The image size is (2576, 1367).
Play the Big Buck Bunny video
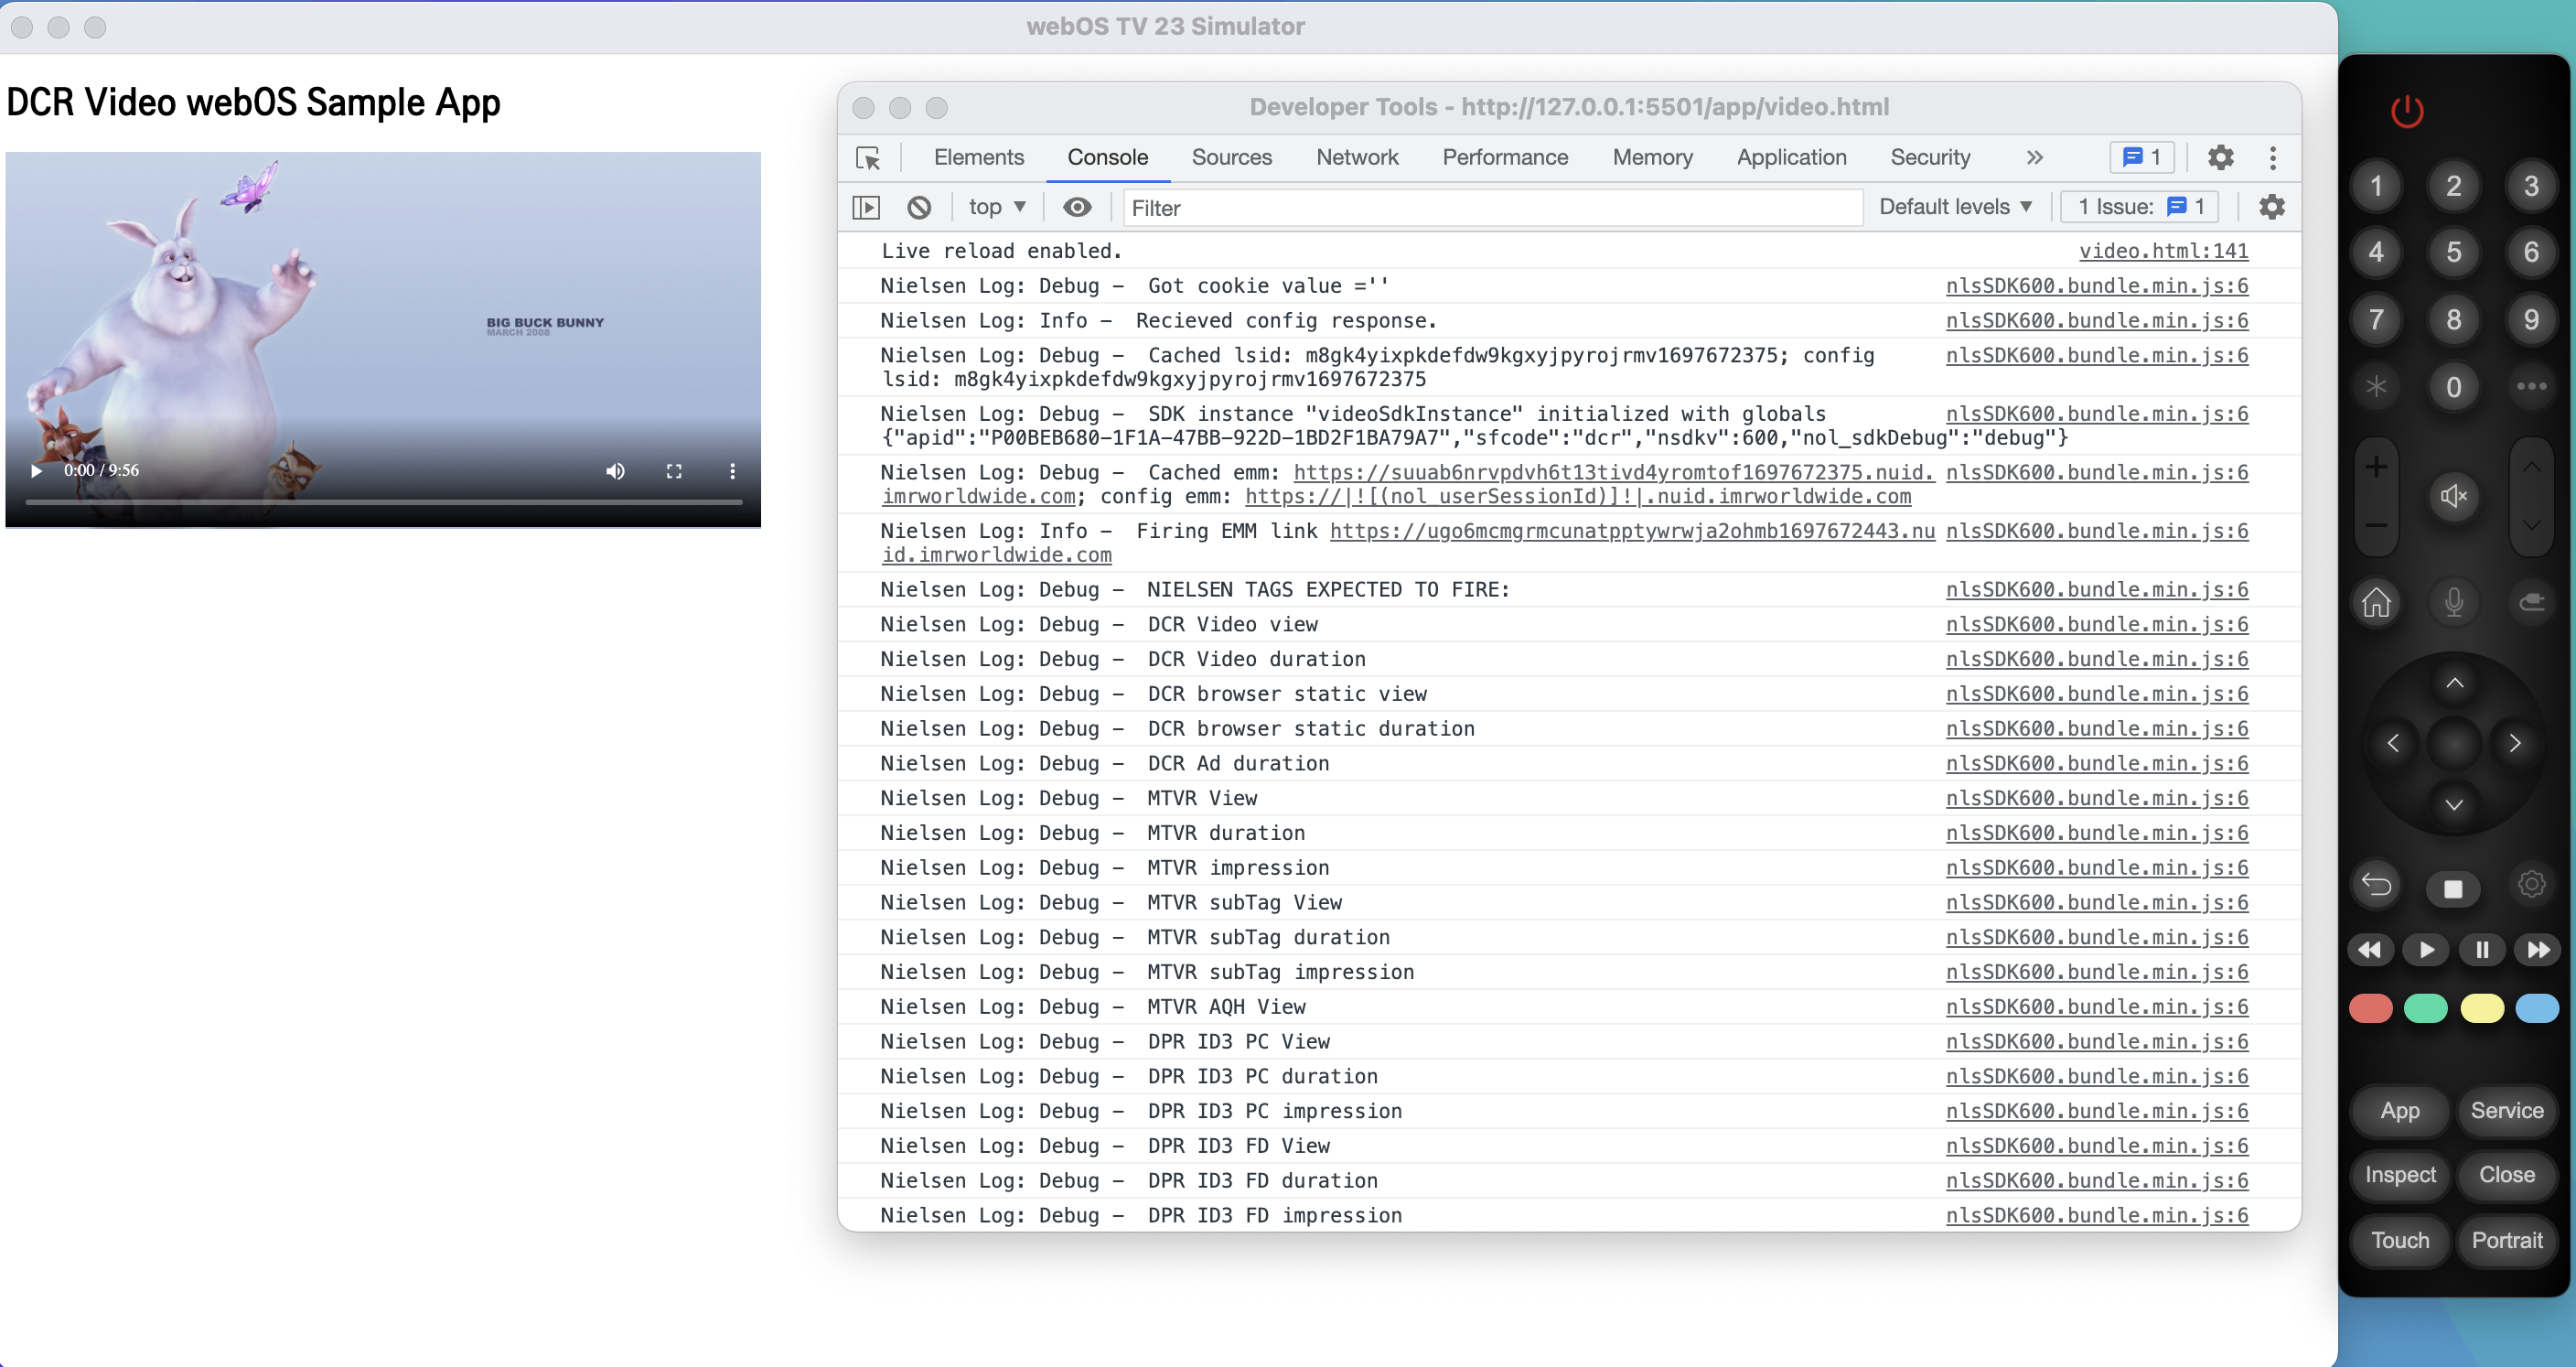[x=36, y=471]
